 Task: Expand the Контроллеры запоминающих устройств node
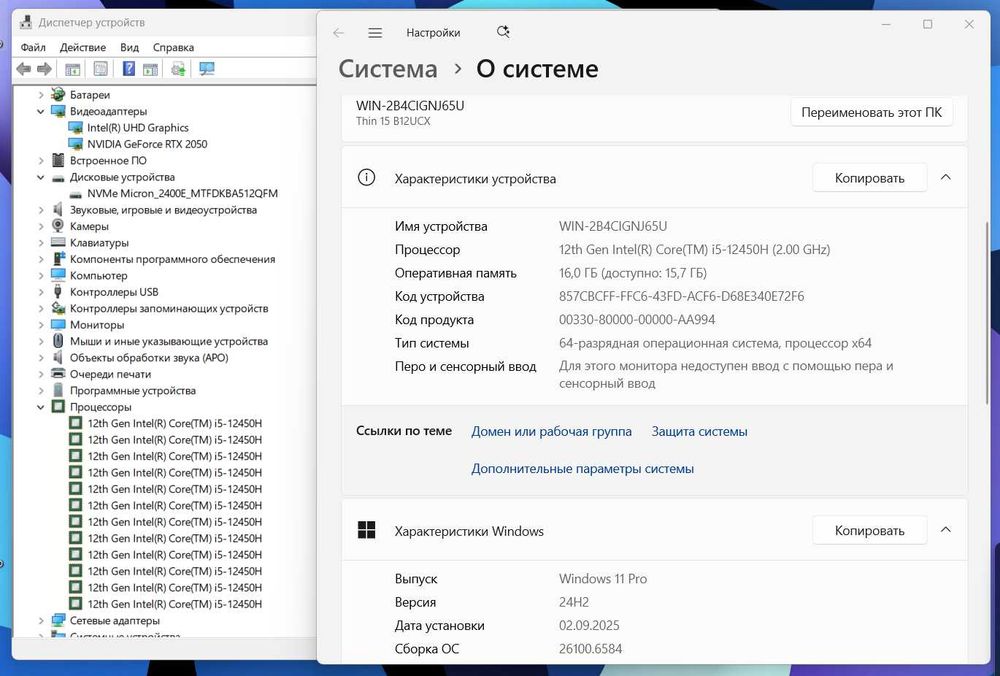tap(41, 308)
